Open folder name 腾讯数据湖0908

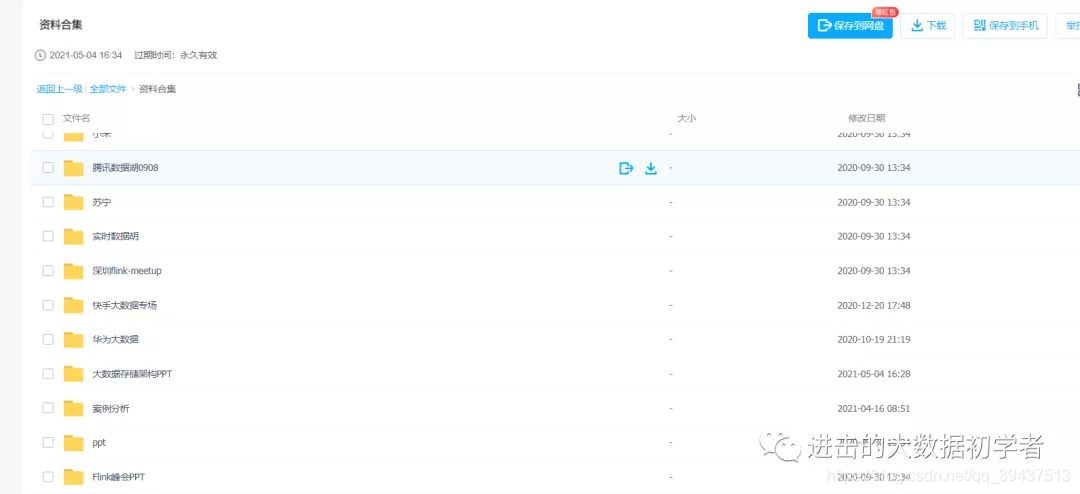tap(125, 167)
